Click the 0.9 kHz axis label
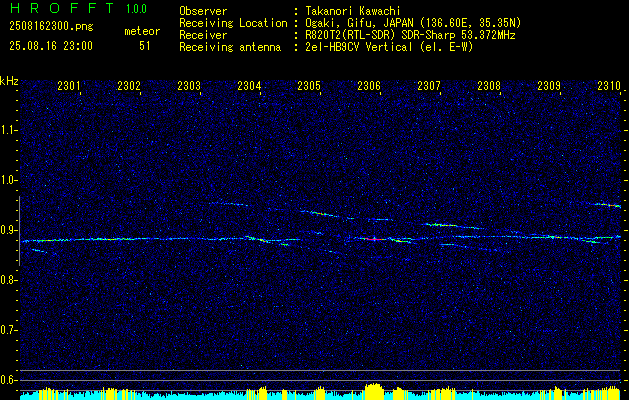 click(x=8, y=230)
